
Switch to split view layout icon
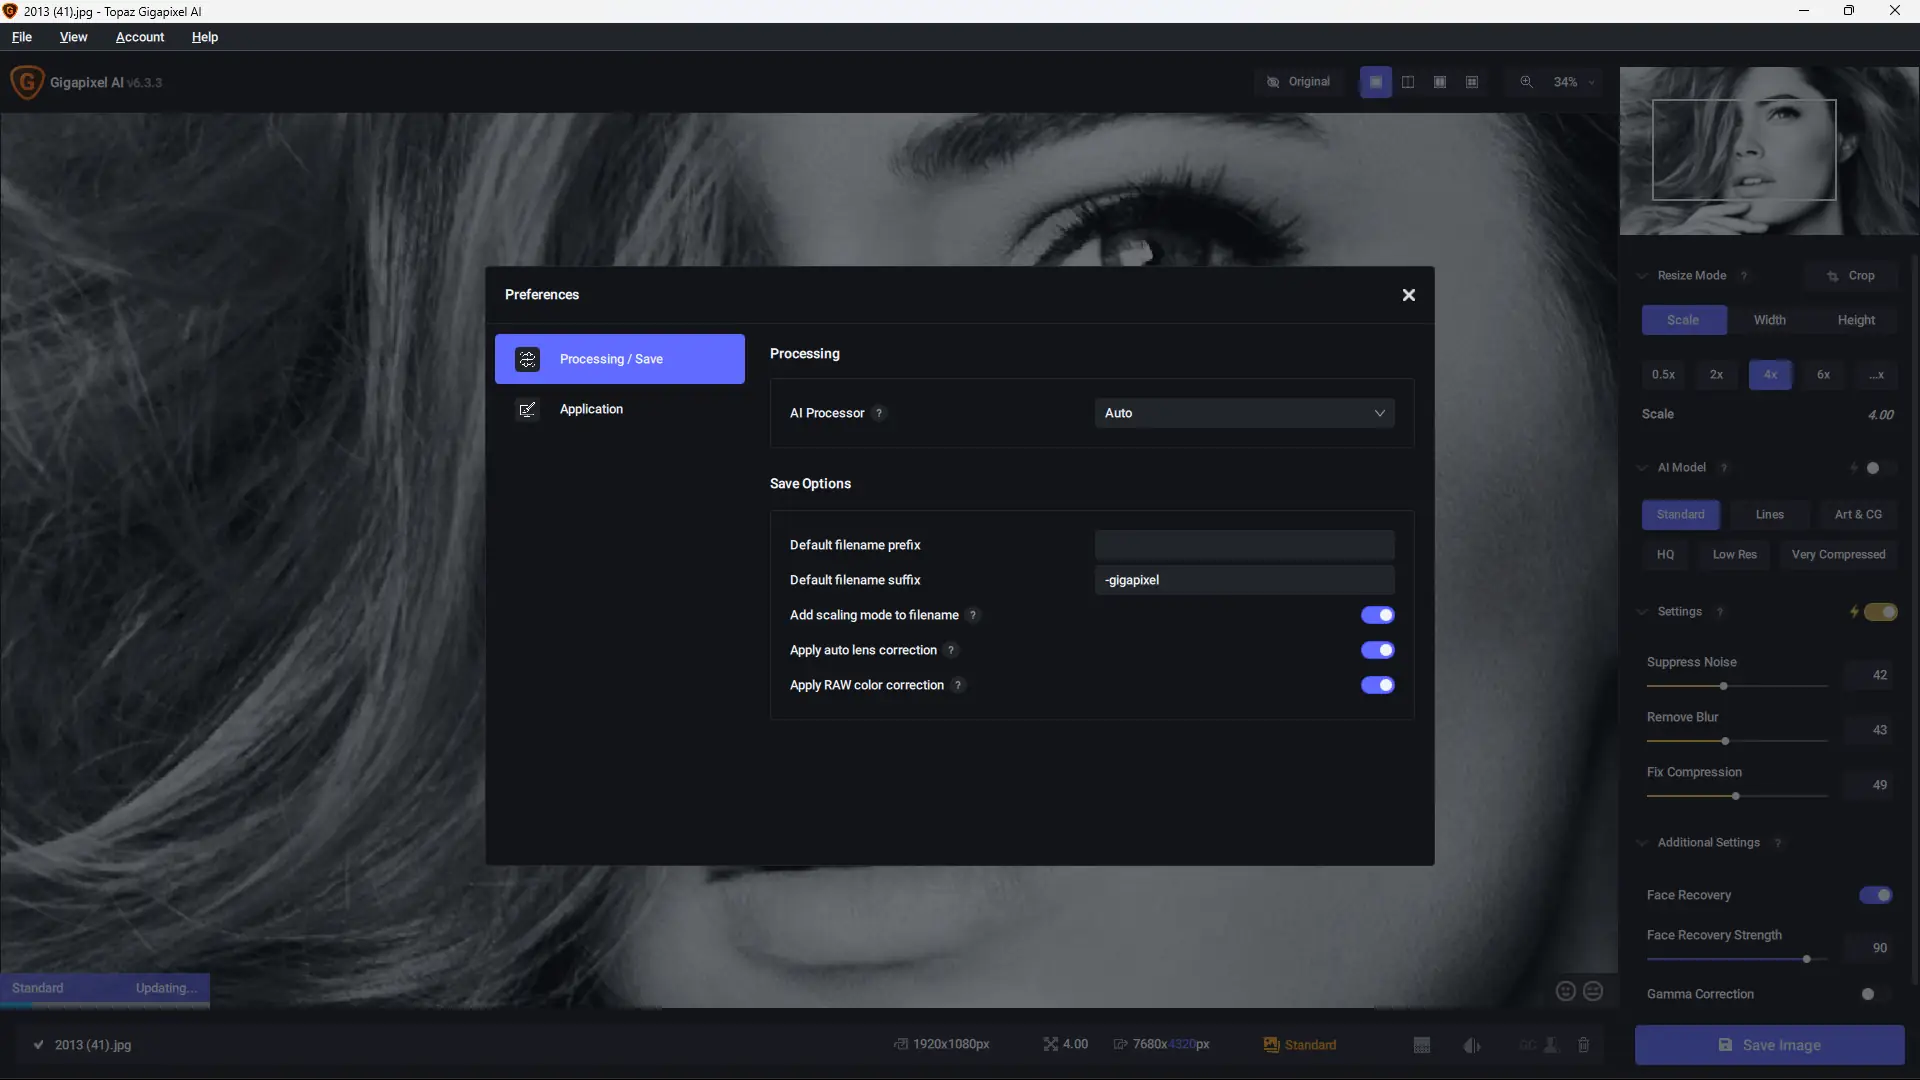[1408, 82]
